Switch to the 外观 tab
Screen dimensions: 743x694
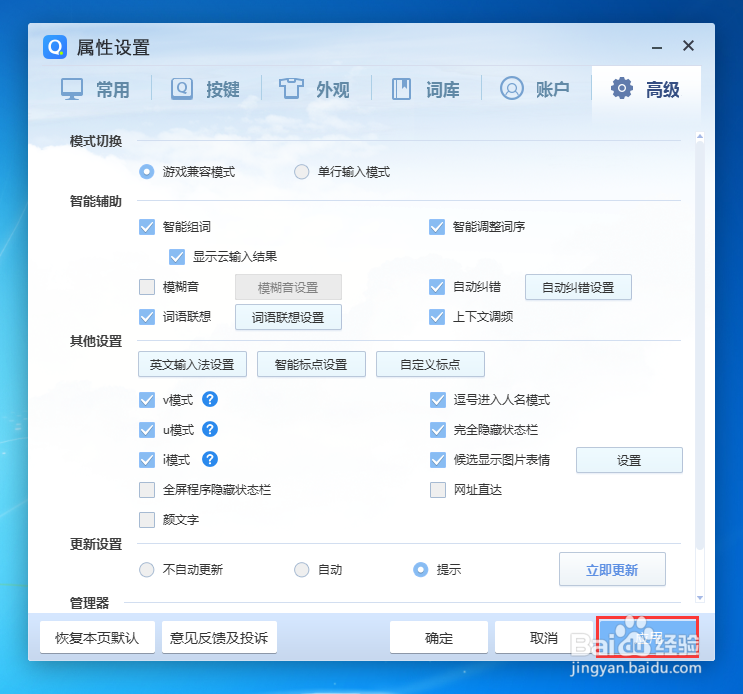316,89
